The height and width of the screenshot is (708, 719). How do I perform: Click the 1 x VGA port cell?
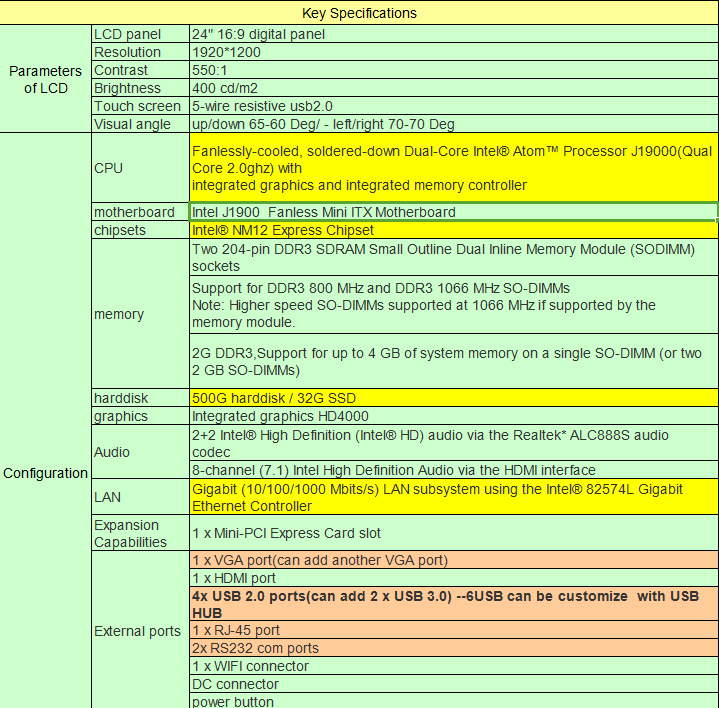[x=454, y=560]
